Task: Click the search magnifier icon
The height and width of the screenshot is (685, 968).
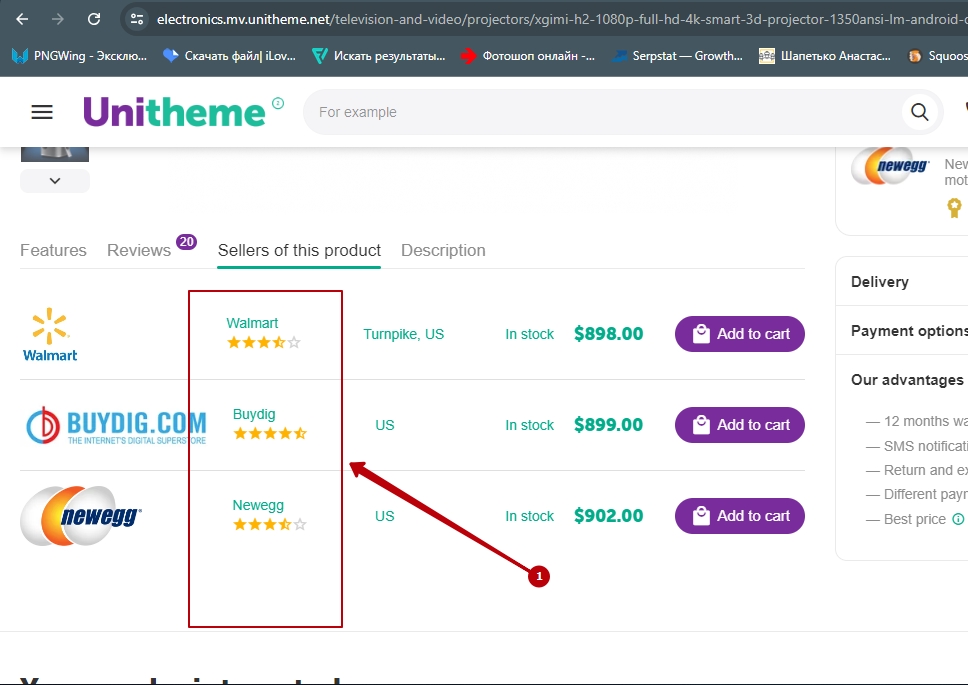Action: [x=919, y=112]
